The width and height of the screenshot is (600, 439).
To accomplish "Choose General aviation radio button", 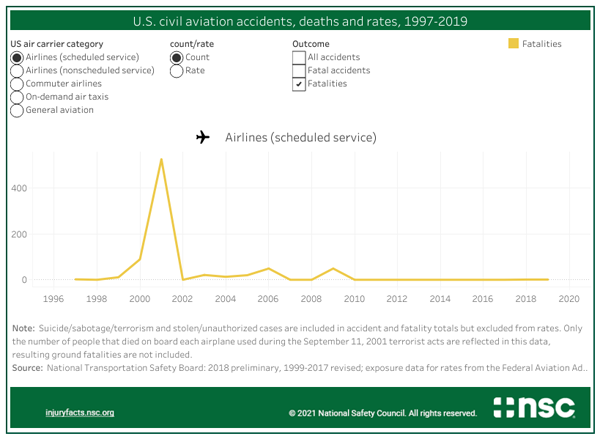I will pyautogui.click(x=17, y=110).
